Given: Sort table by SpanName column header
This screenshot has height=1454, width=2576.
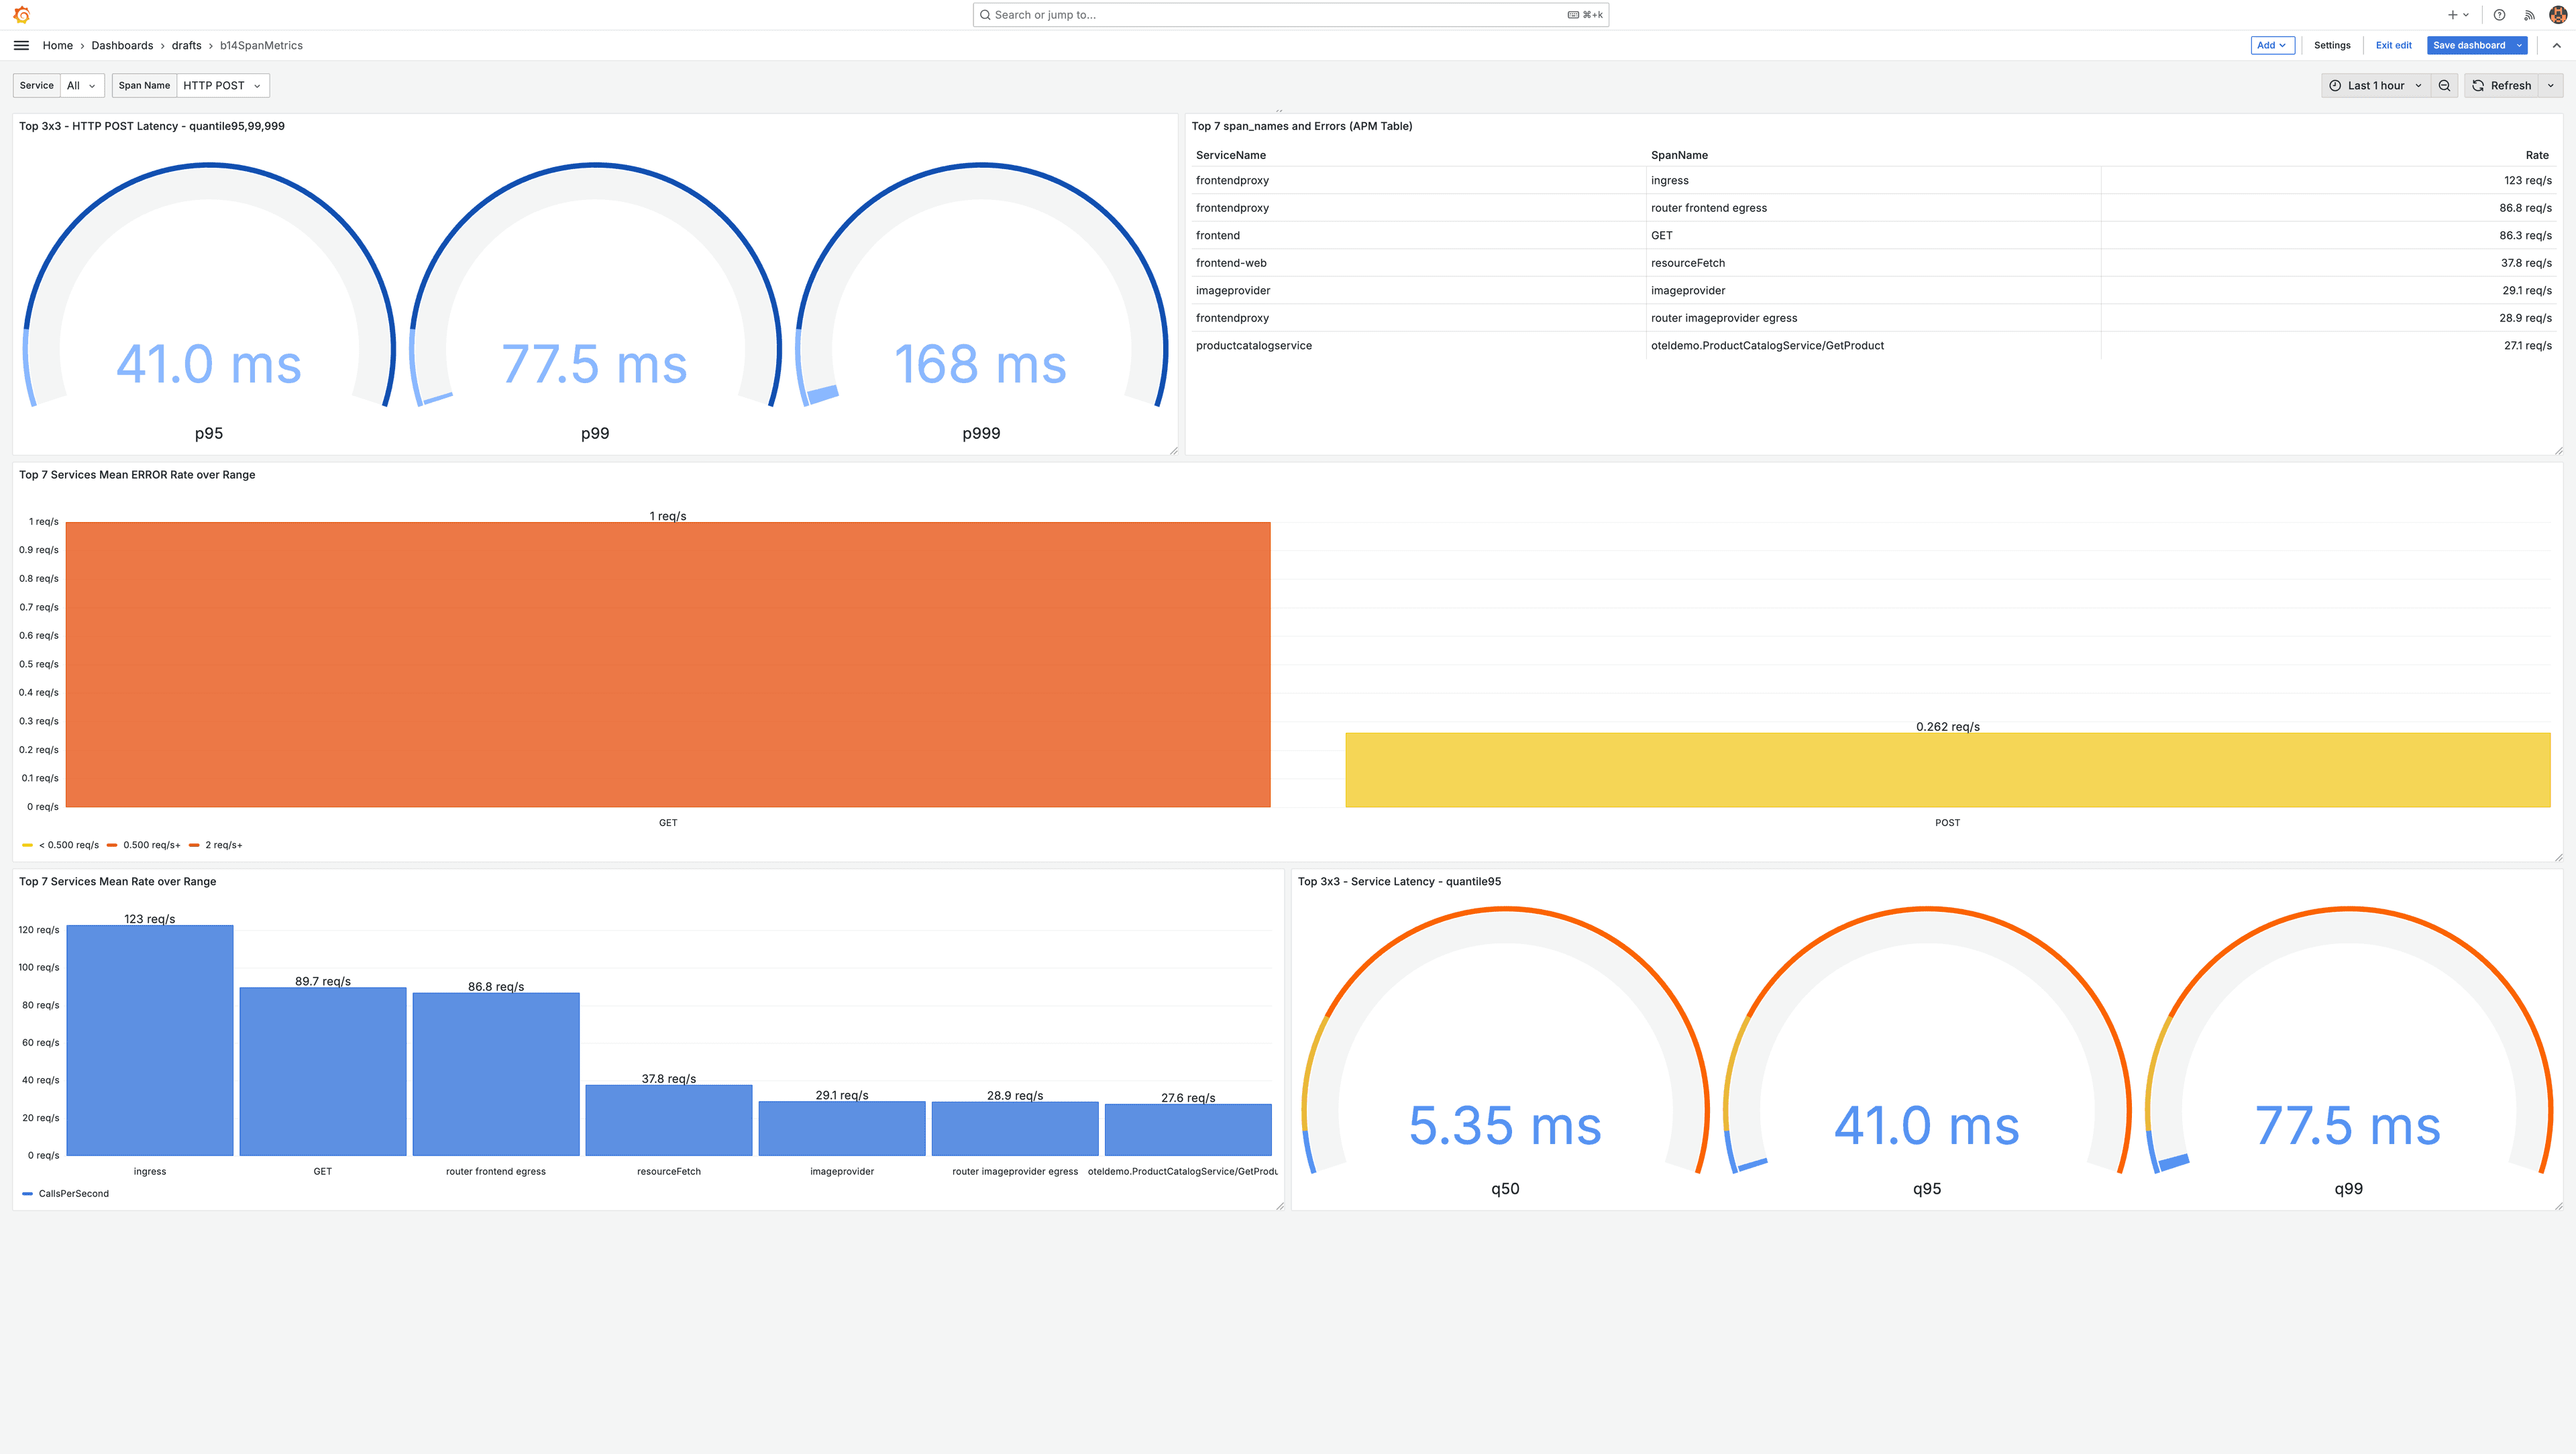Looking at the screenshot, I should click(x=1679, y=155).
